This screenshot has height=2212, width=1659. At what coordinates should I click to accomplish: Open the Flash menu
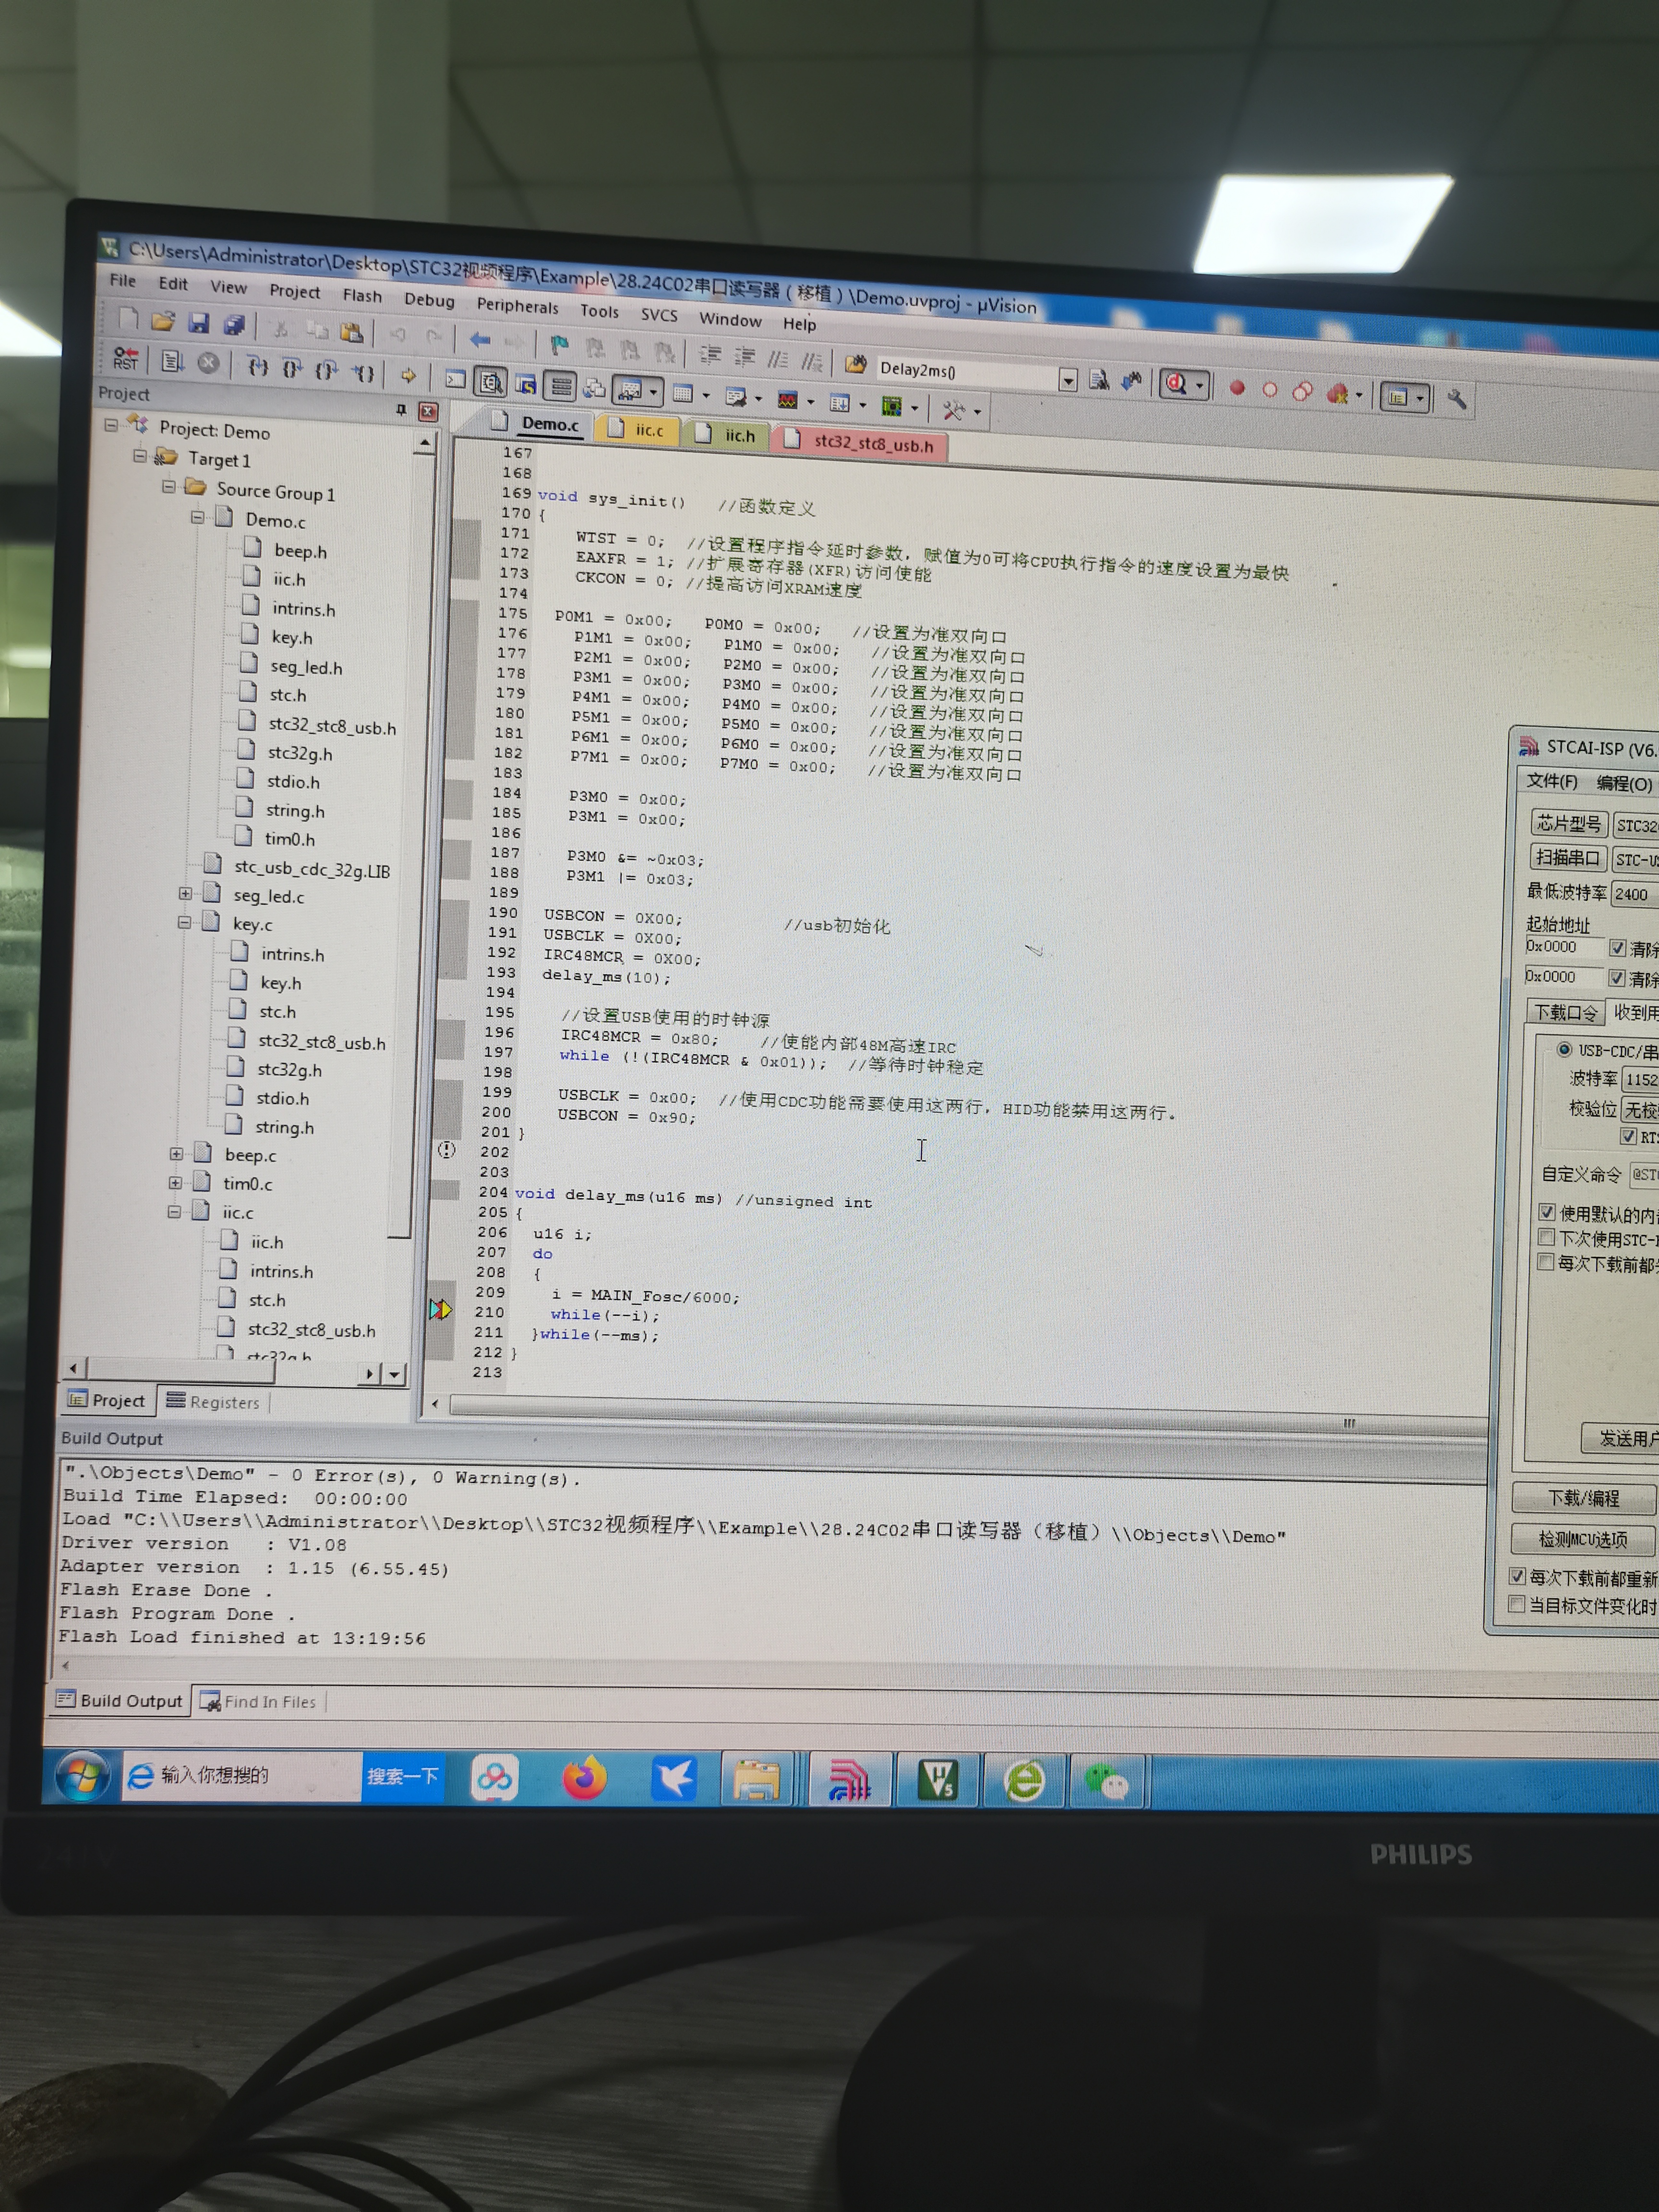point(362,295)
